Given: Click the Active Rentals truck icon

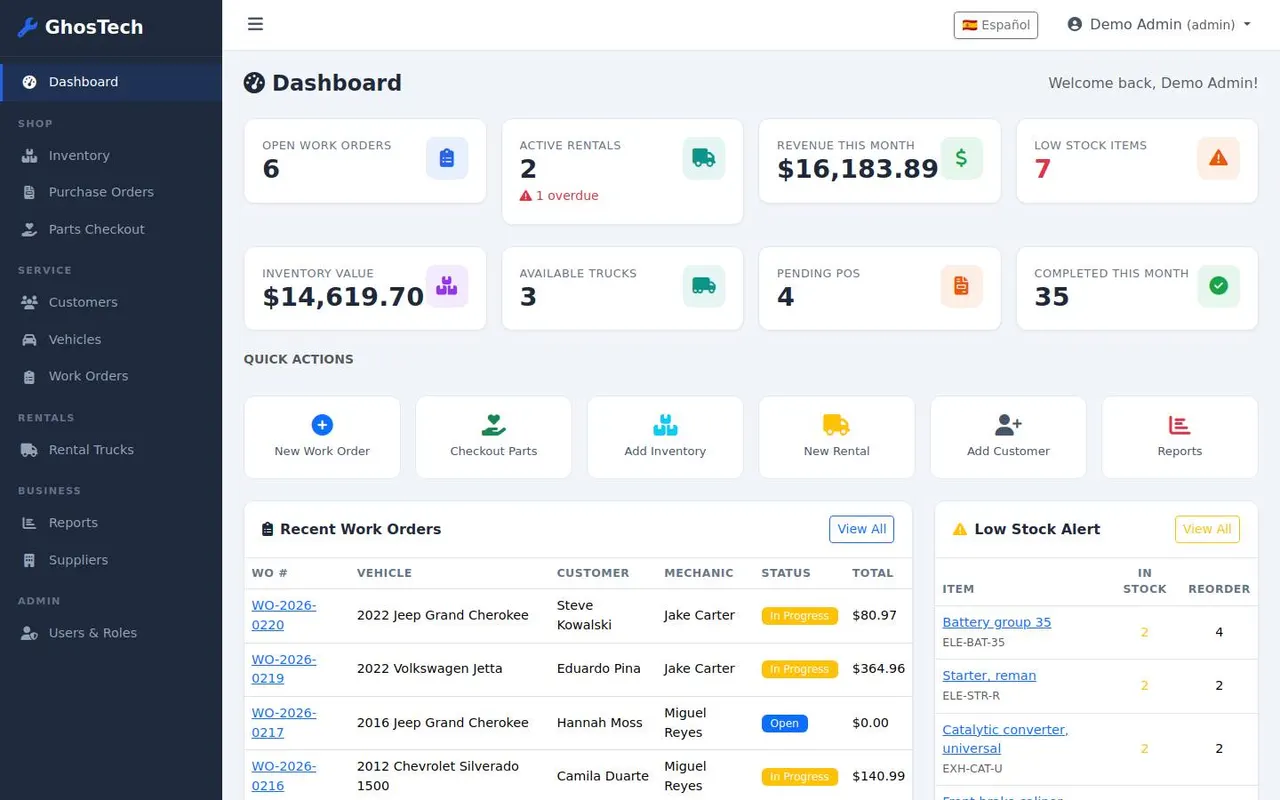Looking at the screenshot, I should point(704,158).
